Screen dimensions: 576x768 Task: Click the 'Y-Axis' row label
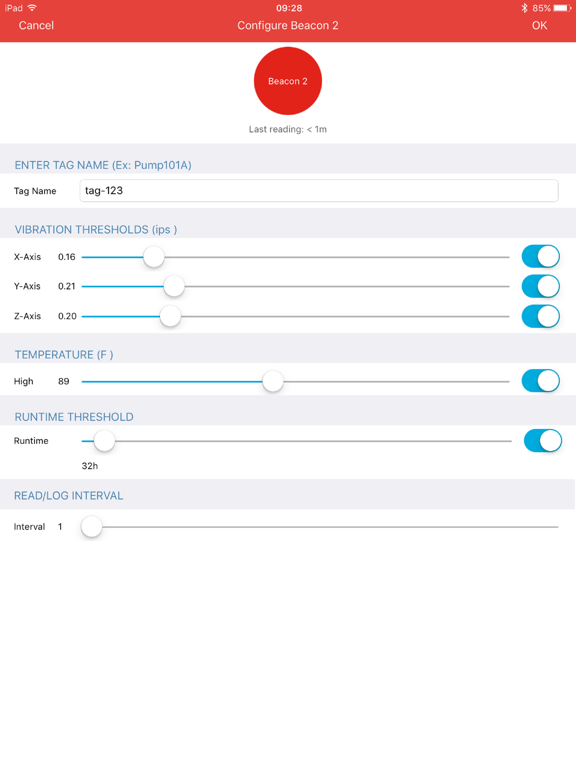point(27,286)
